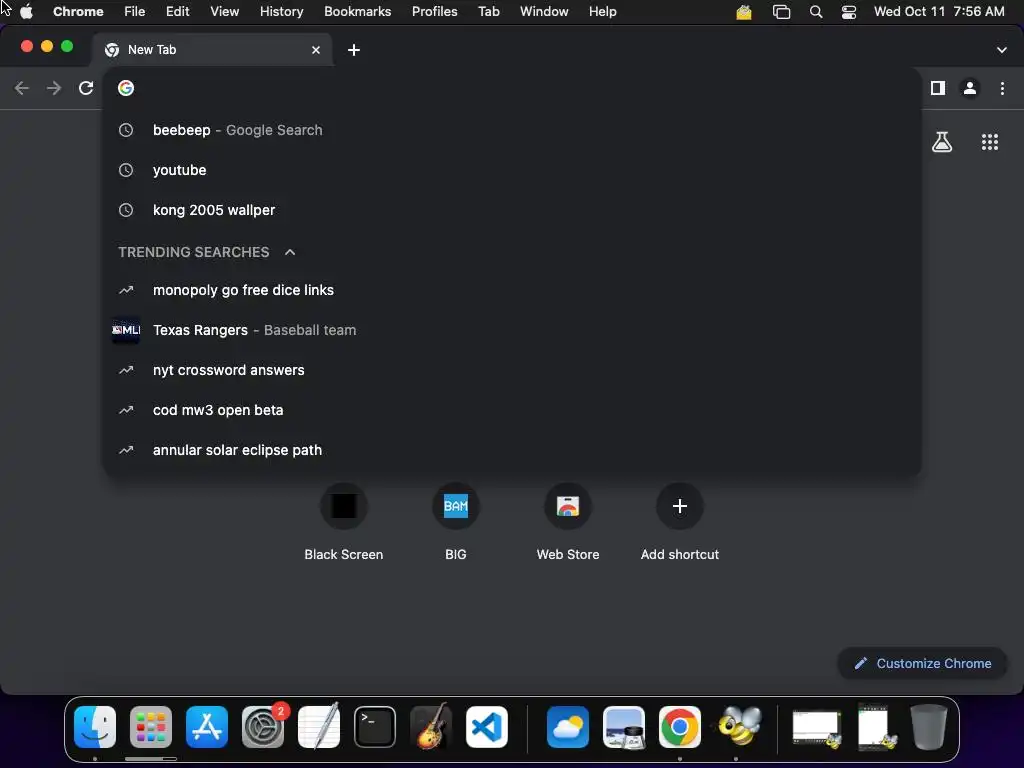The height and width of the screenshot is (768, 1024).
Task: Open TextEdit from the dock
Action: pos(319,727)
